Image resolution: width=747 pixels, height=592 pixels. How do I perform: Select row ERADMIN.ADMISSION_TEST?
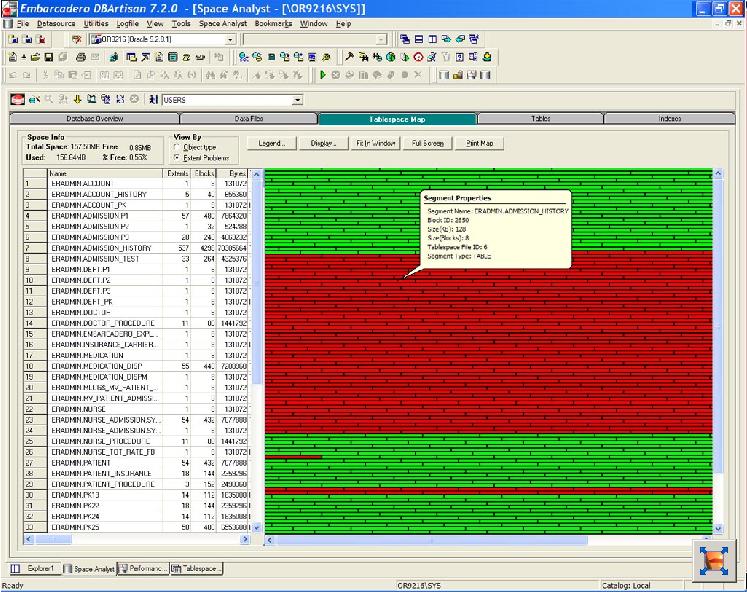pyautogui.click(x=137, y=259)
